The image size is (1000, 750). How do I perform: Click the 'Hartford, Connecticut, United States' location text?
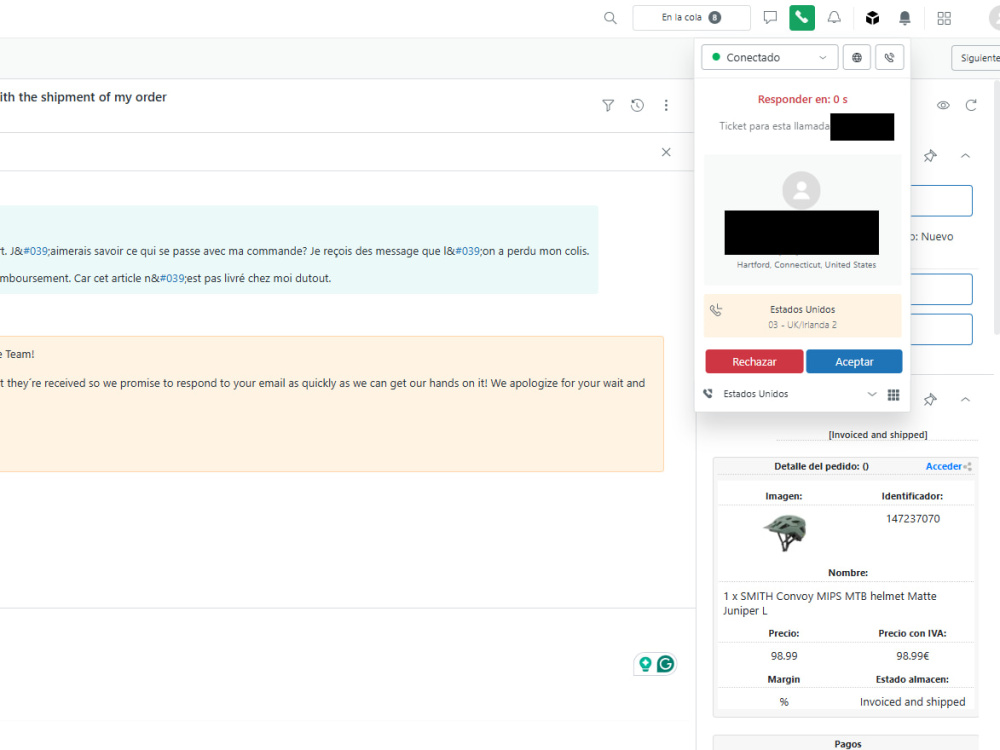[x=806, y=265]
